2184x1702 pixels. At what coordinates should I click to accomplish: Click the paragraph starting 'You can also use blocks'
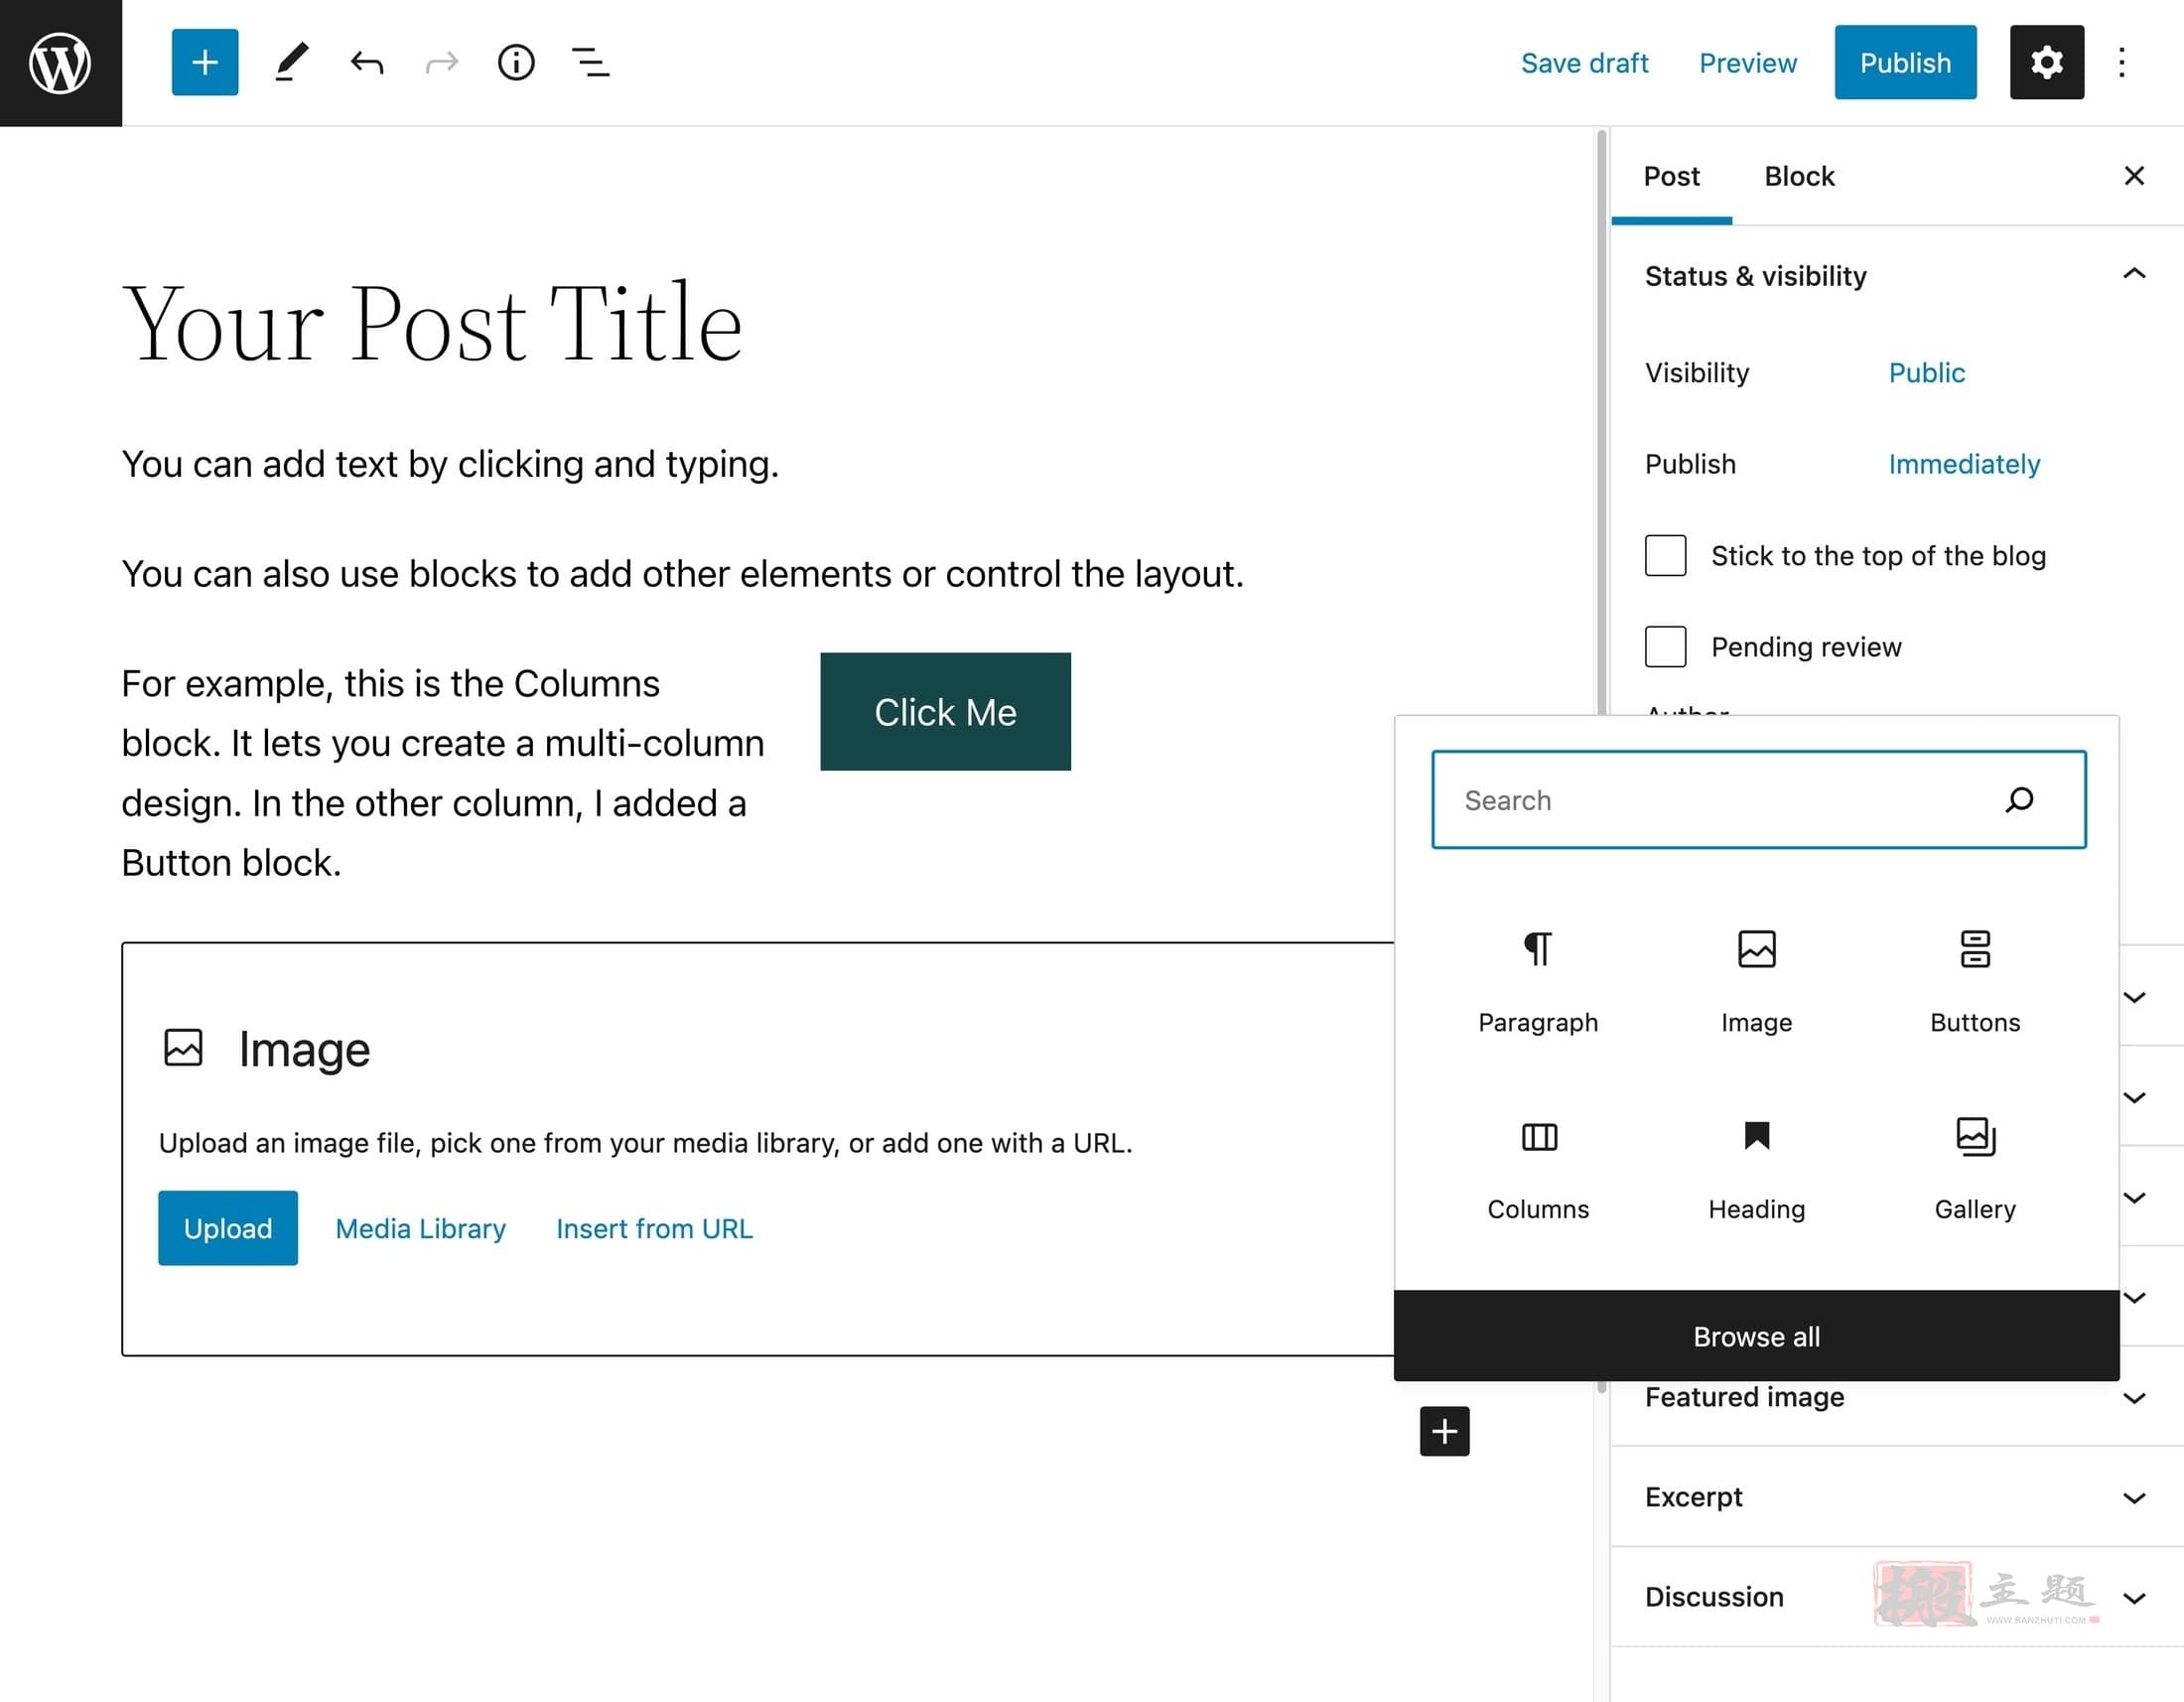682,574
